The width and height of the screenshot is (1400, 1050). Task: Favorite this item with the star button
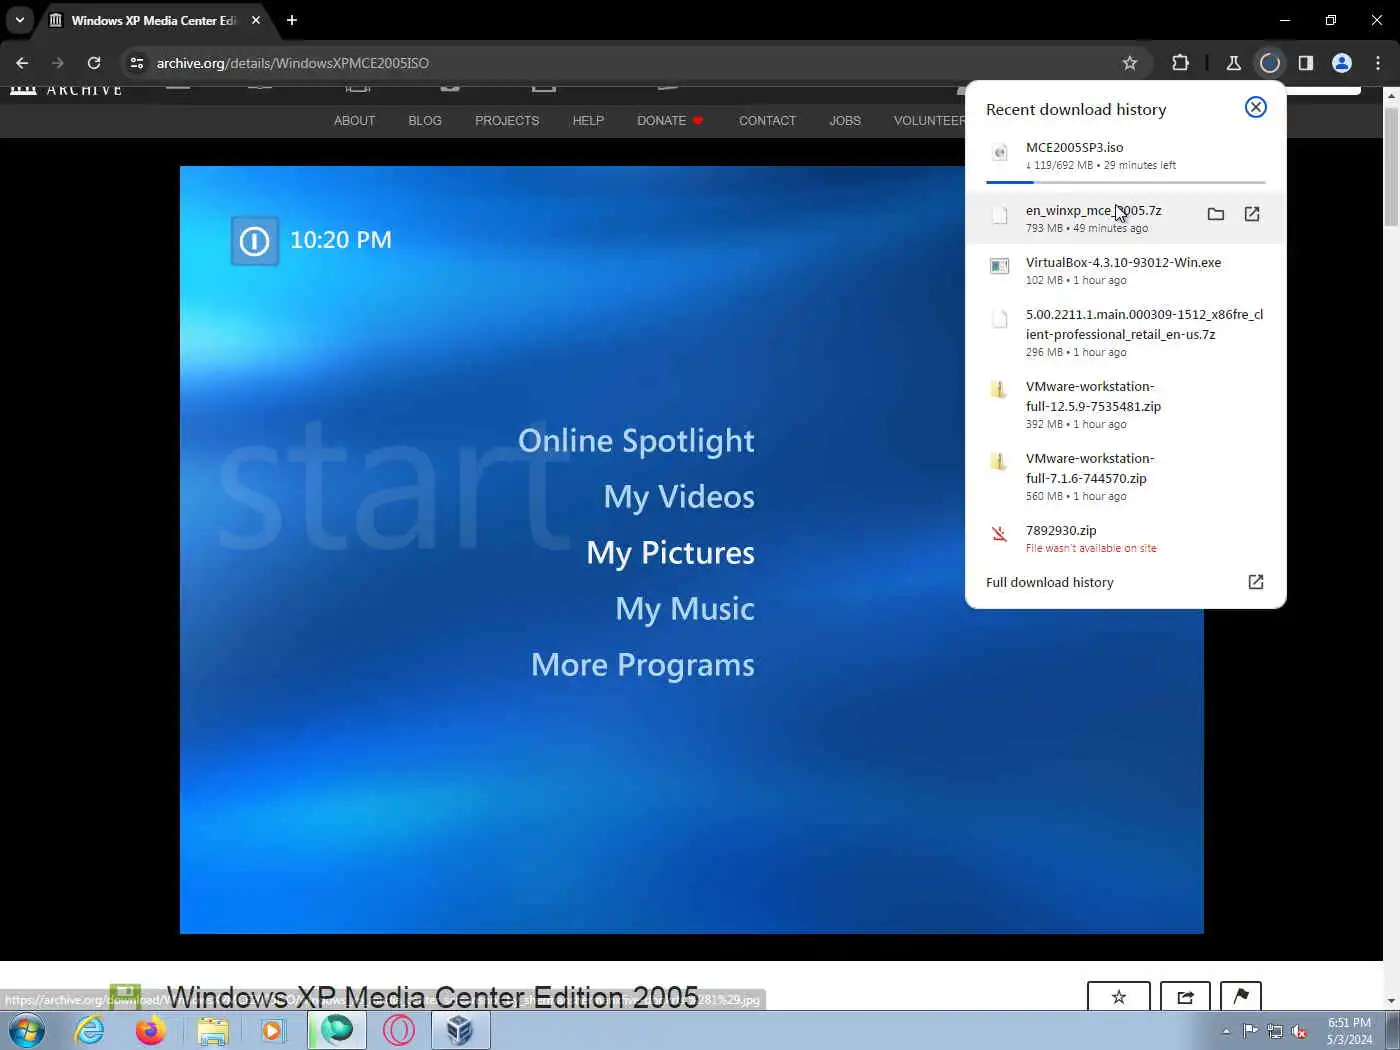[x=1119, y=996]
